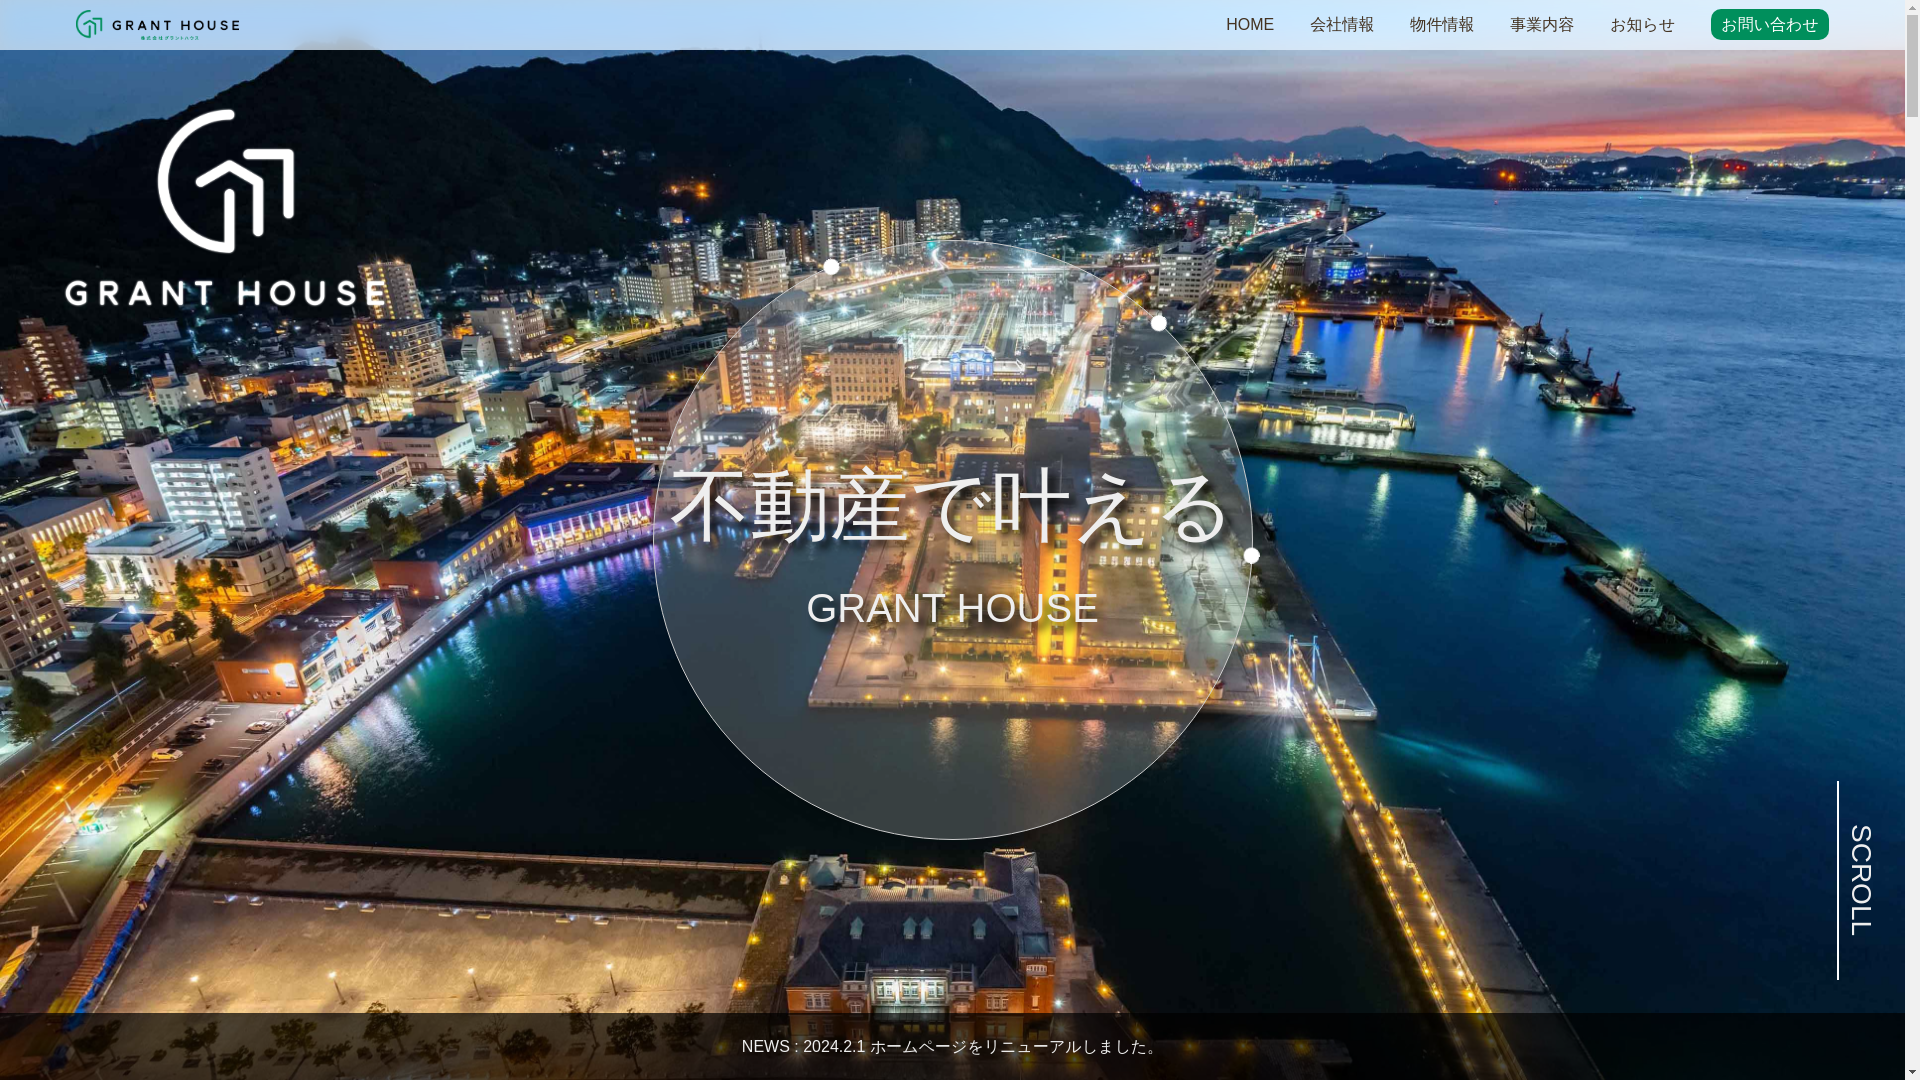Click the GRANT HOUSE hero subtitle text
The width and height of the screenshot is (1920, 1080).
[x=952, y=608]
